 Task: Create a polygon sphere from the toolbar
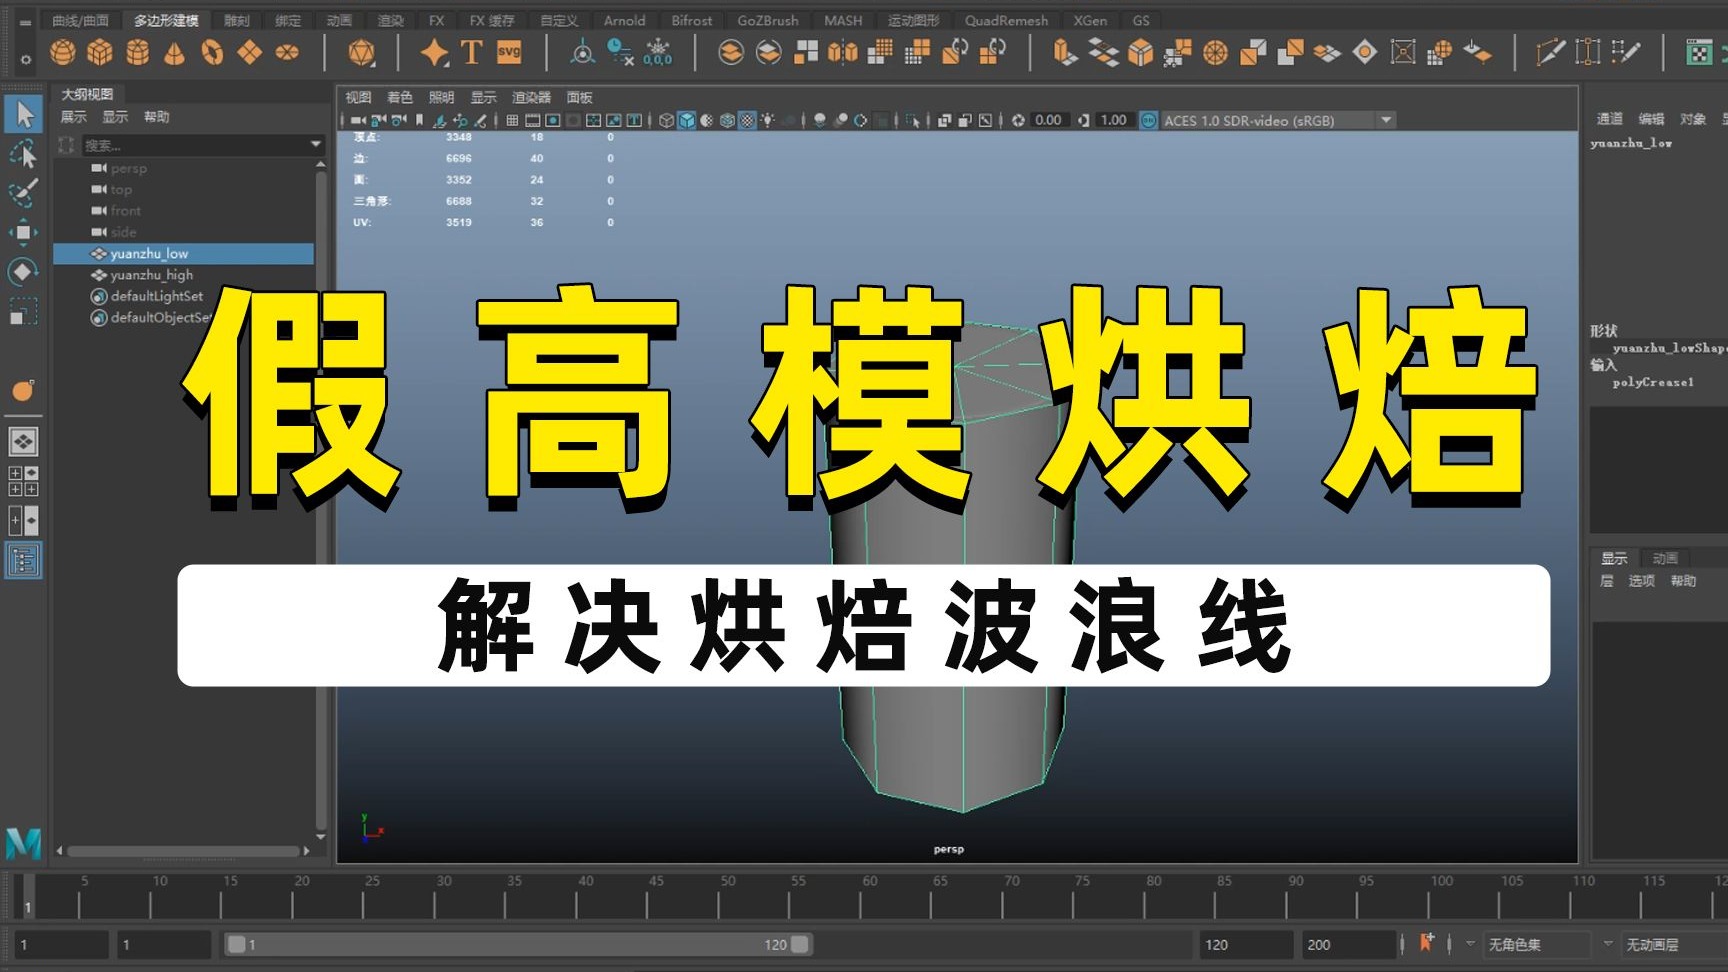point(62,52)
